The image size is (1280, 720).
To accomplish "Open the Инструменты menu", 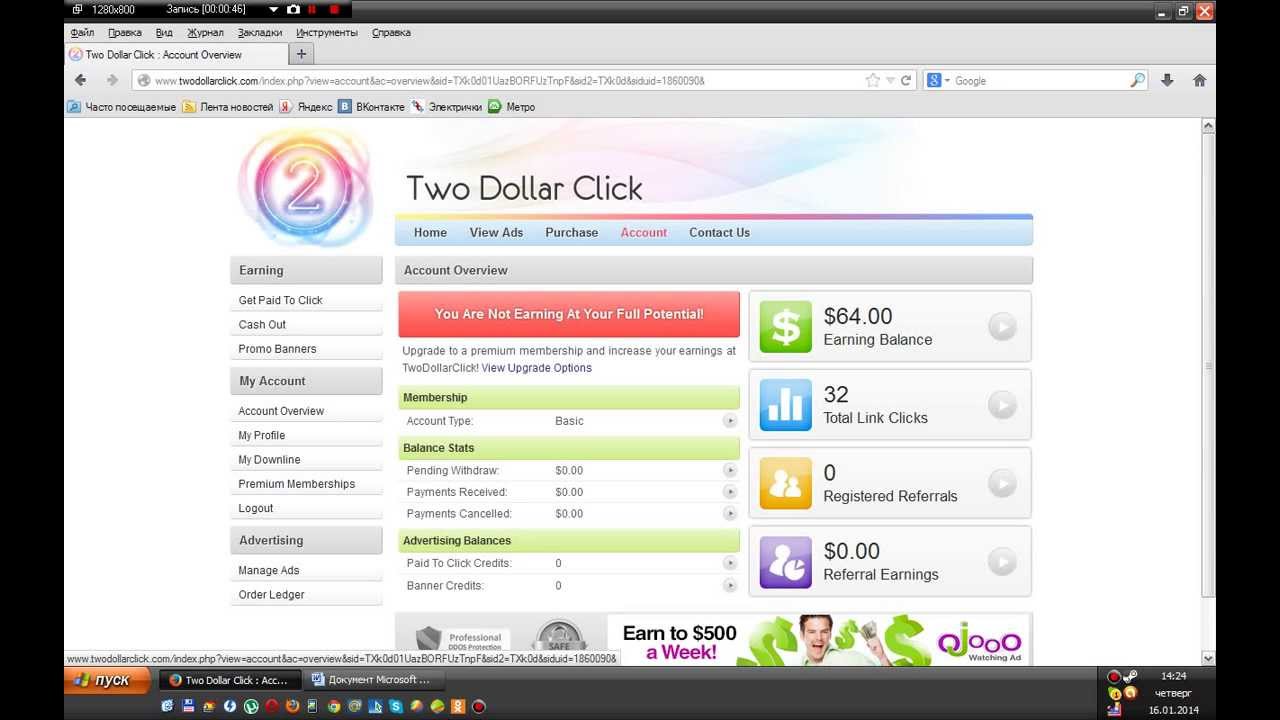I will [327, 32].
